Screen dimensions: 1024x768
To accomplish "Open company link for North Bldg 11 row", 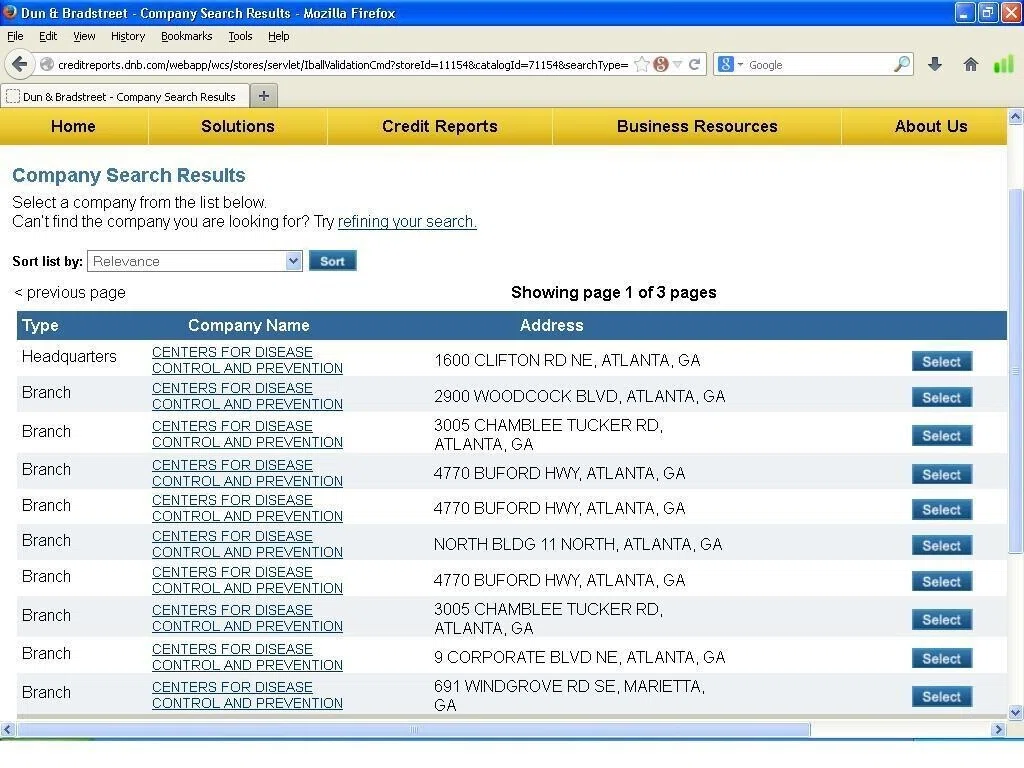I will (x=248, y=544).
